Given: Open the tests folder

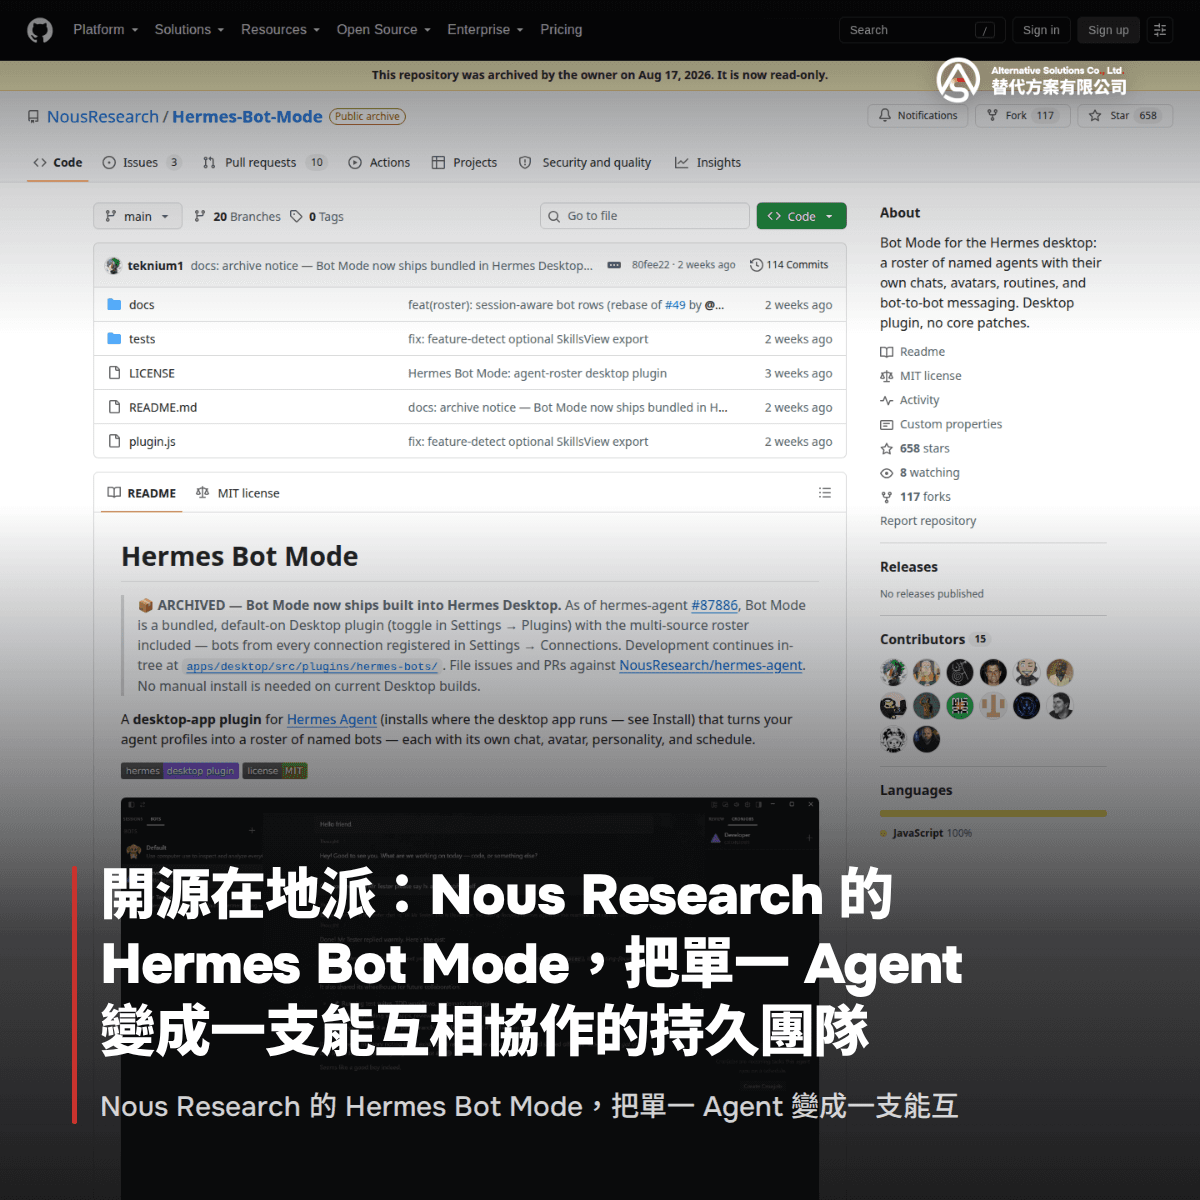Looking at the screenshot, I should pyautogui.click(x=142, y=339).
